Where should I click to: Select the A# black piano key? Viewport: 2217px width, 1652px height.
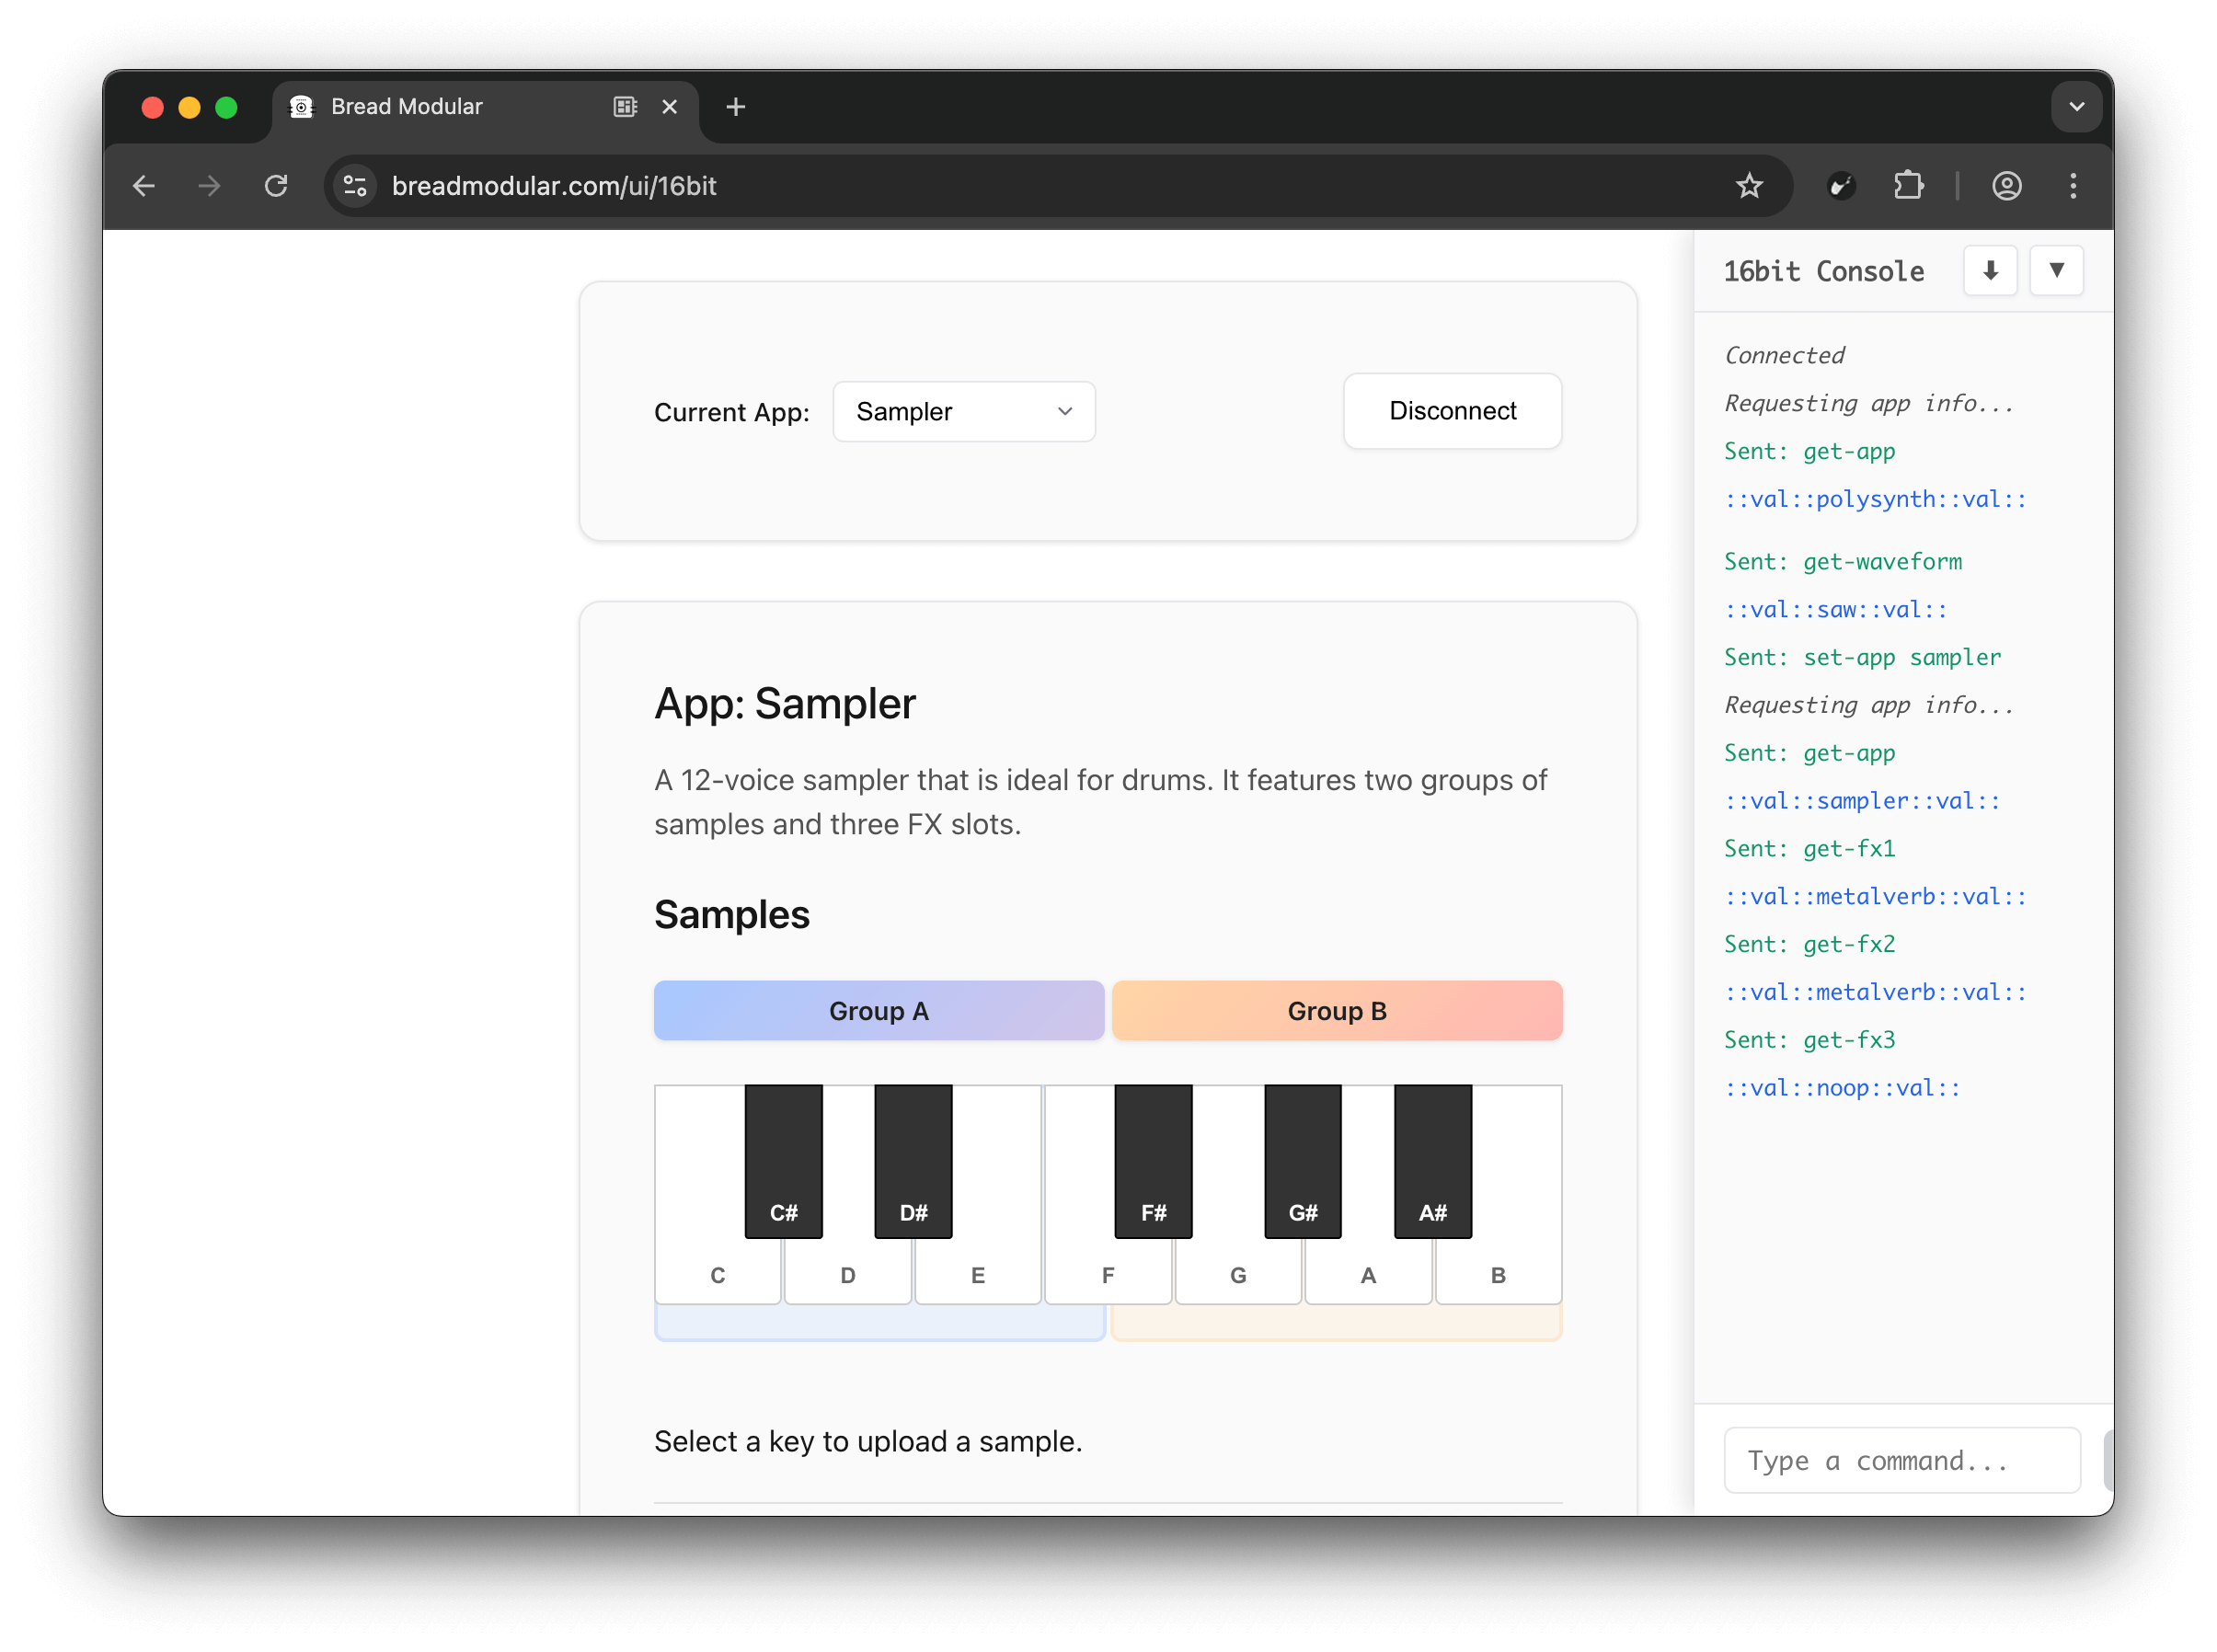pyautogui.click(x=1432, y=1160)
